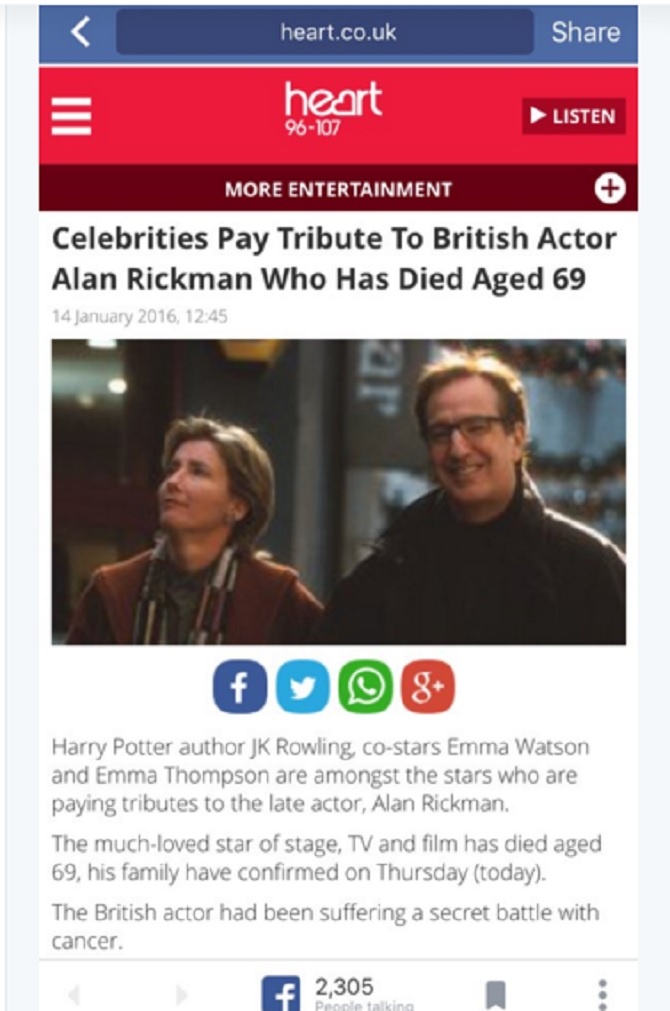Click the Share button in top bar
The height and width of the screenshot is (1011, 670).
pos(585,33)
